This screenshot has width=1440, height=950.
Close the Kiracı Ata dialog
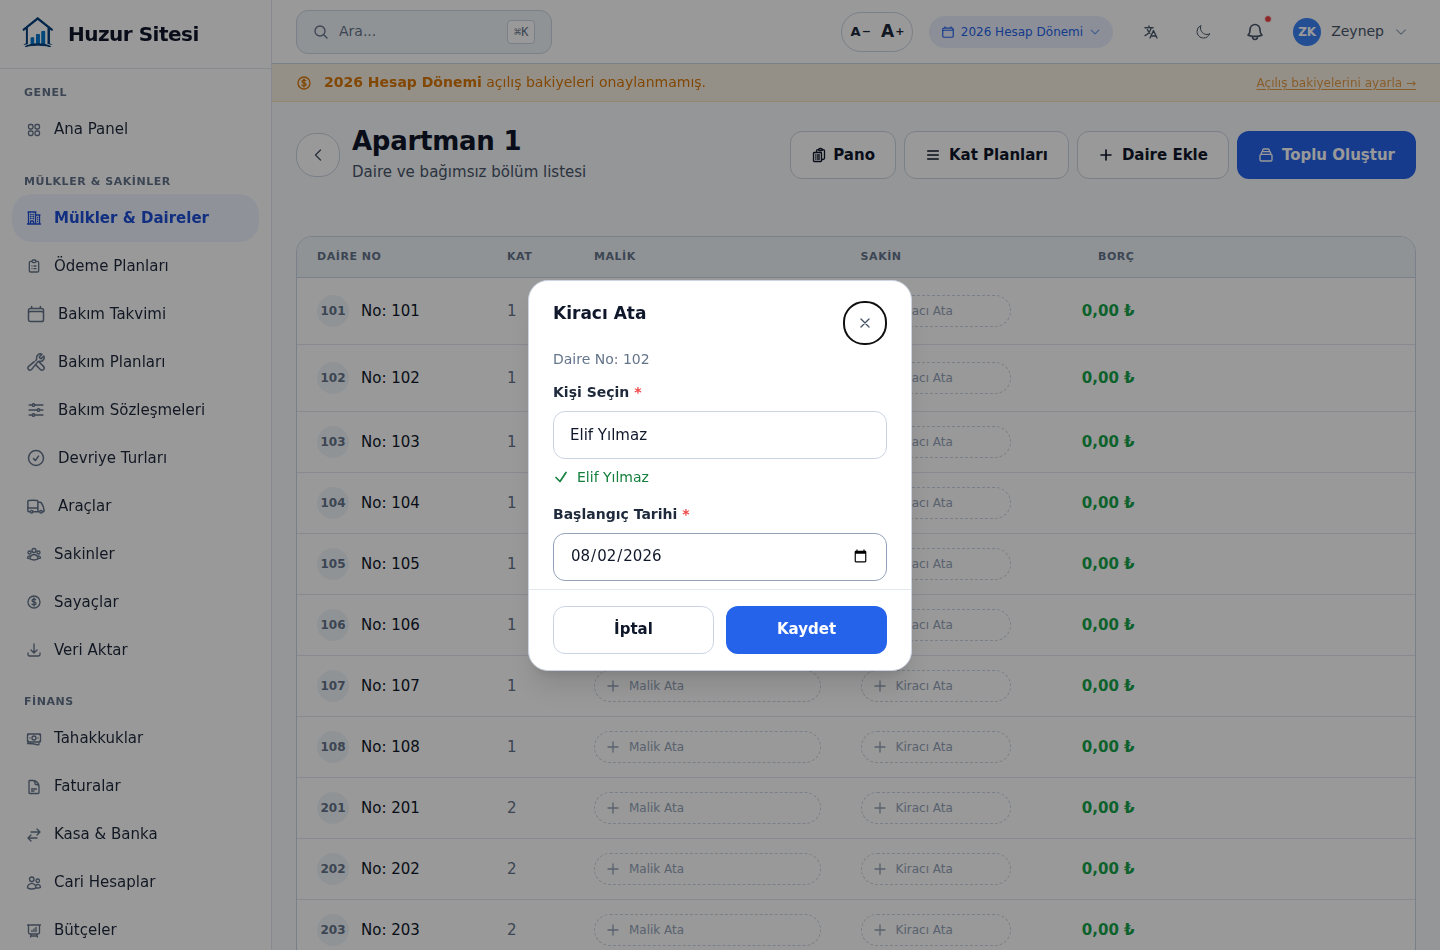tap(865, 323)
